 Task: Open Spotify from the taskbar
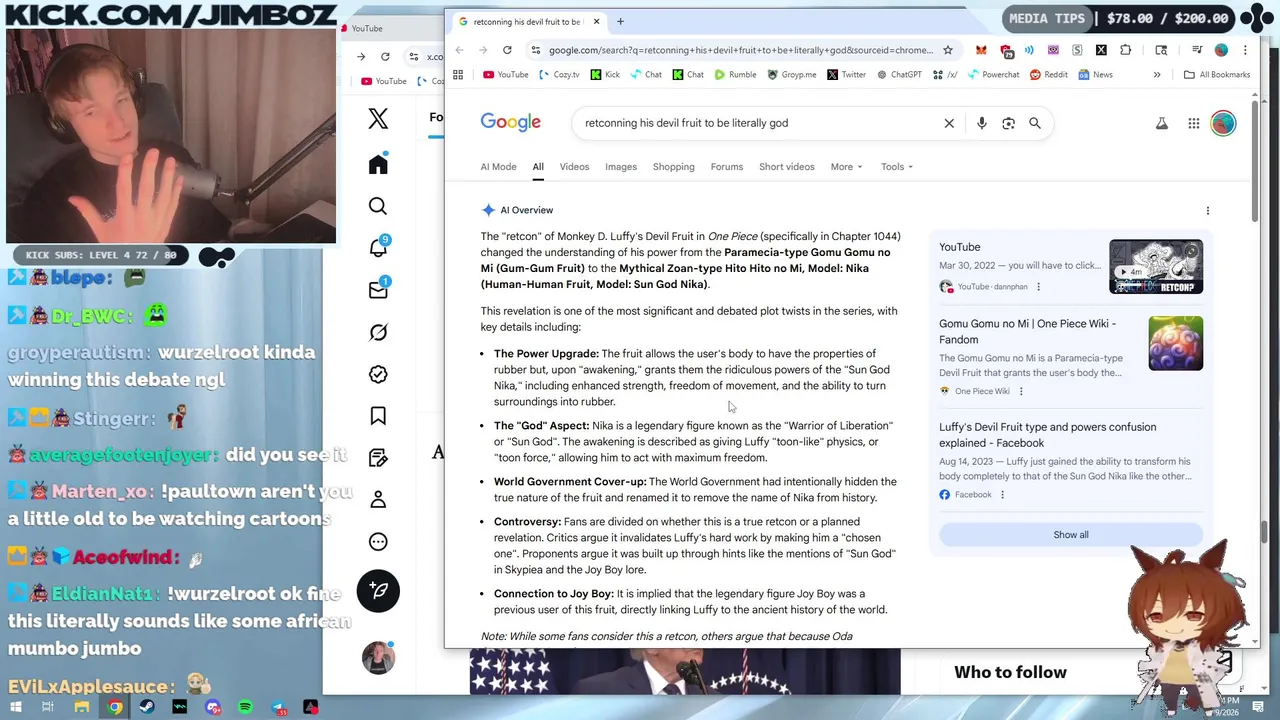point(245,708)
